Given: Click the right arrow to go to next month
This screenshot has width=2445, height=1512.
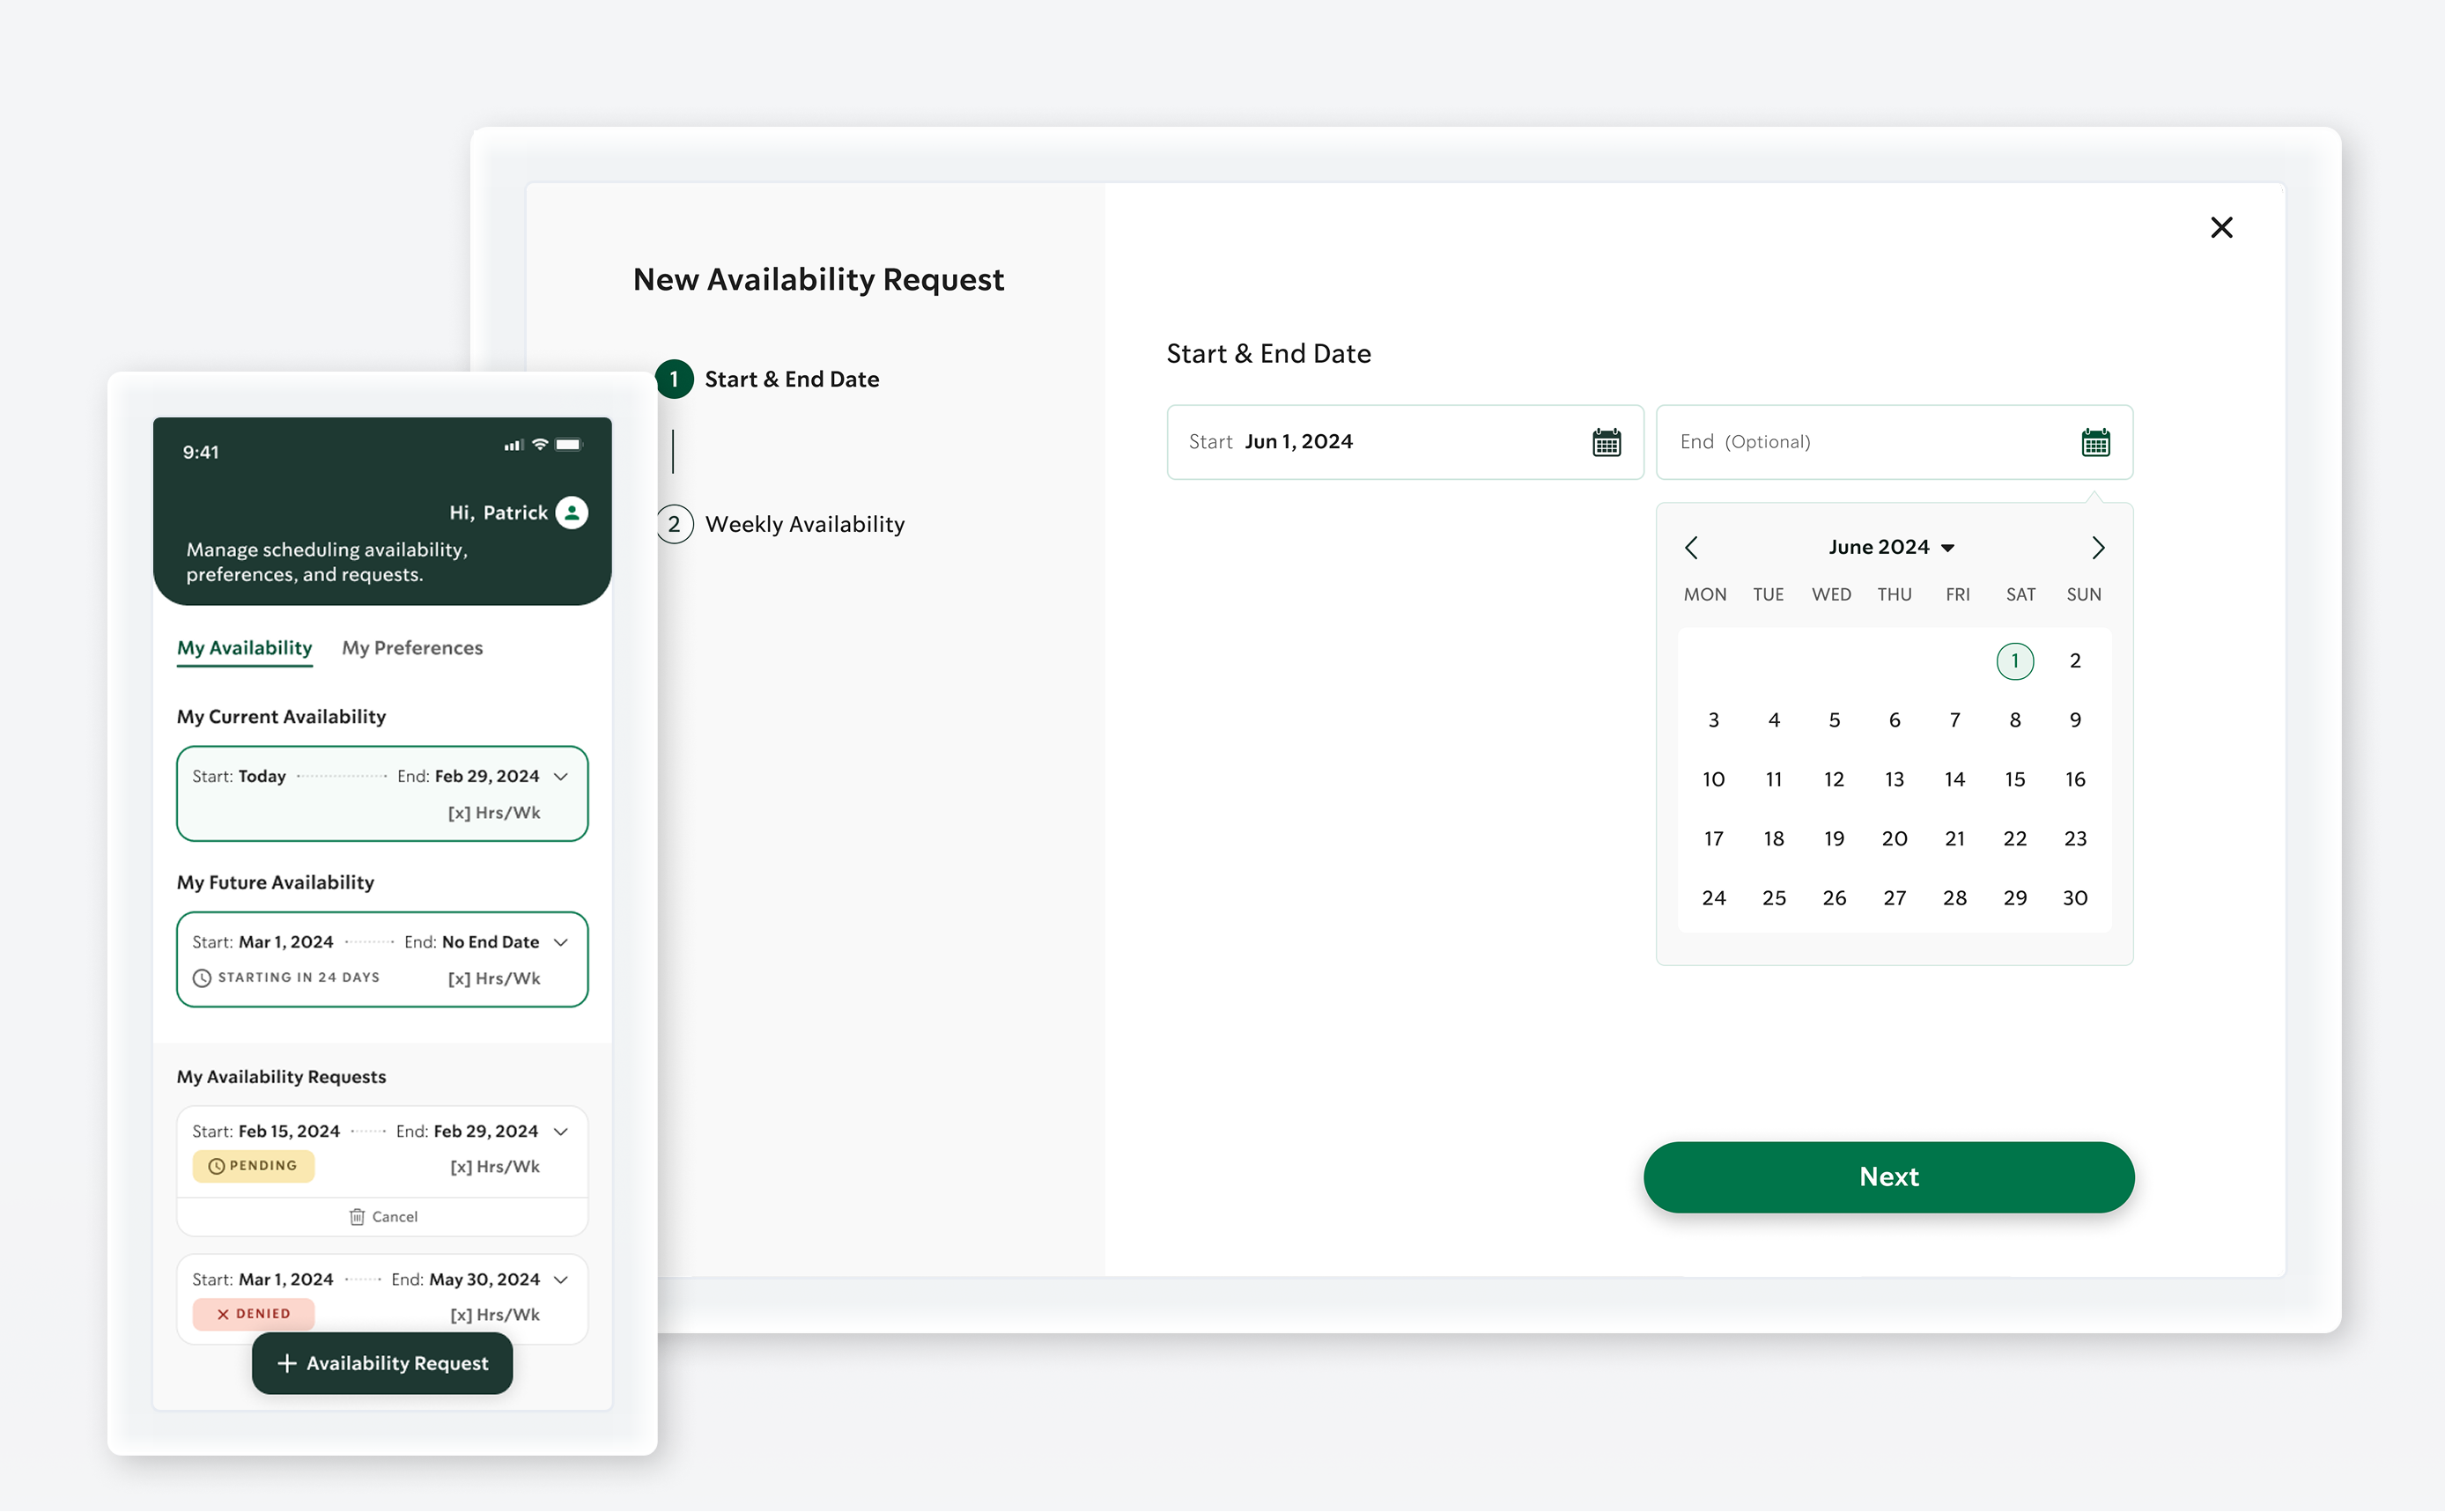Looking at the screenshot, I should [2099, 547].
